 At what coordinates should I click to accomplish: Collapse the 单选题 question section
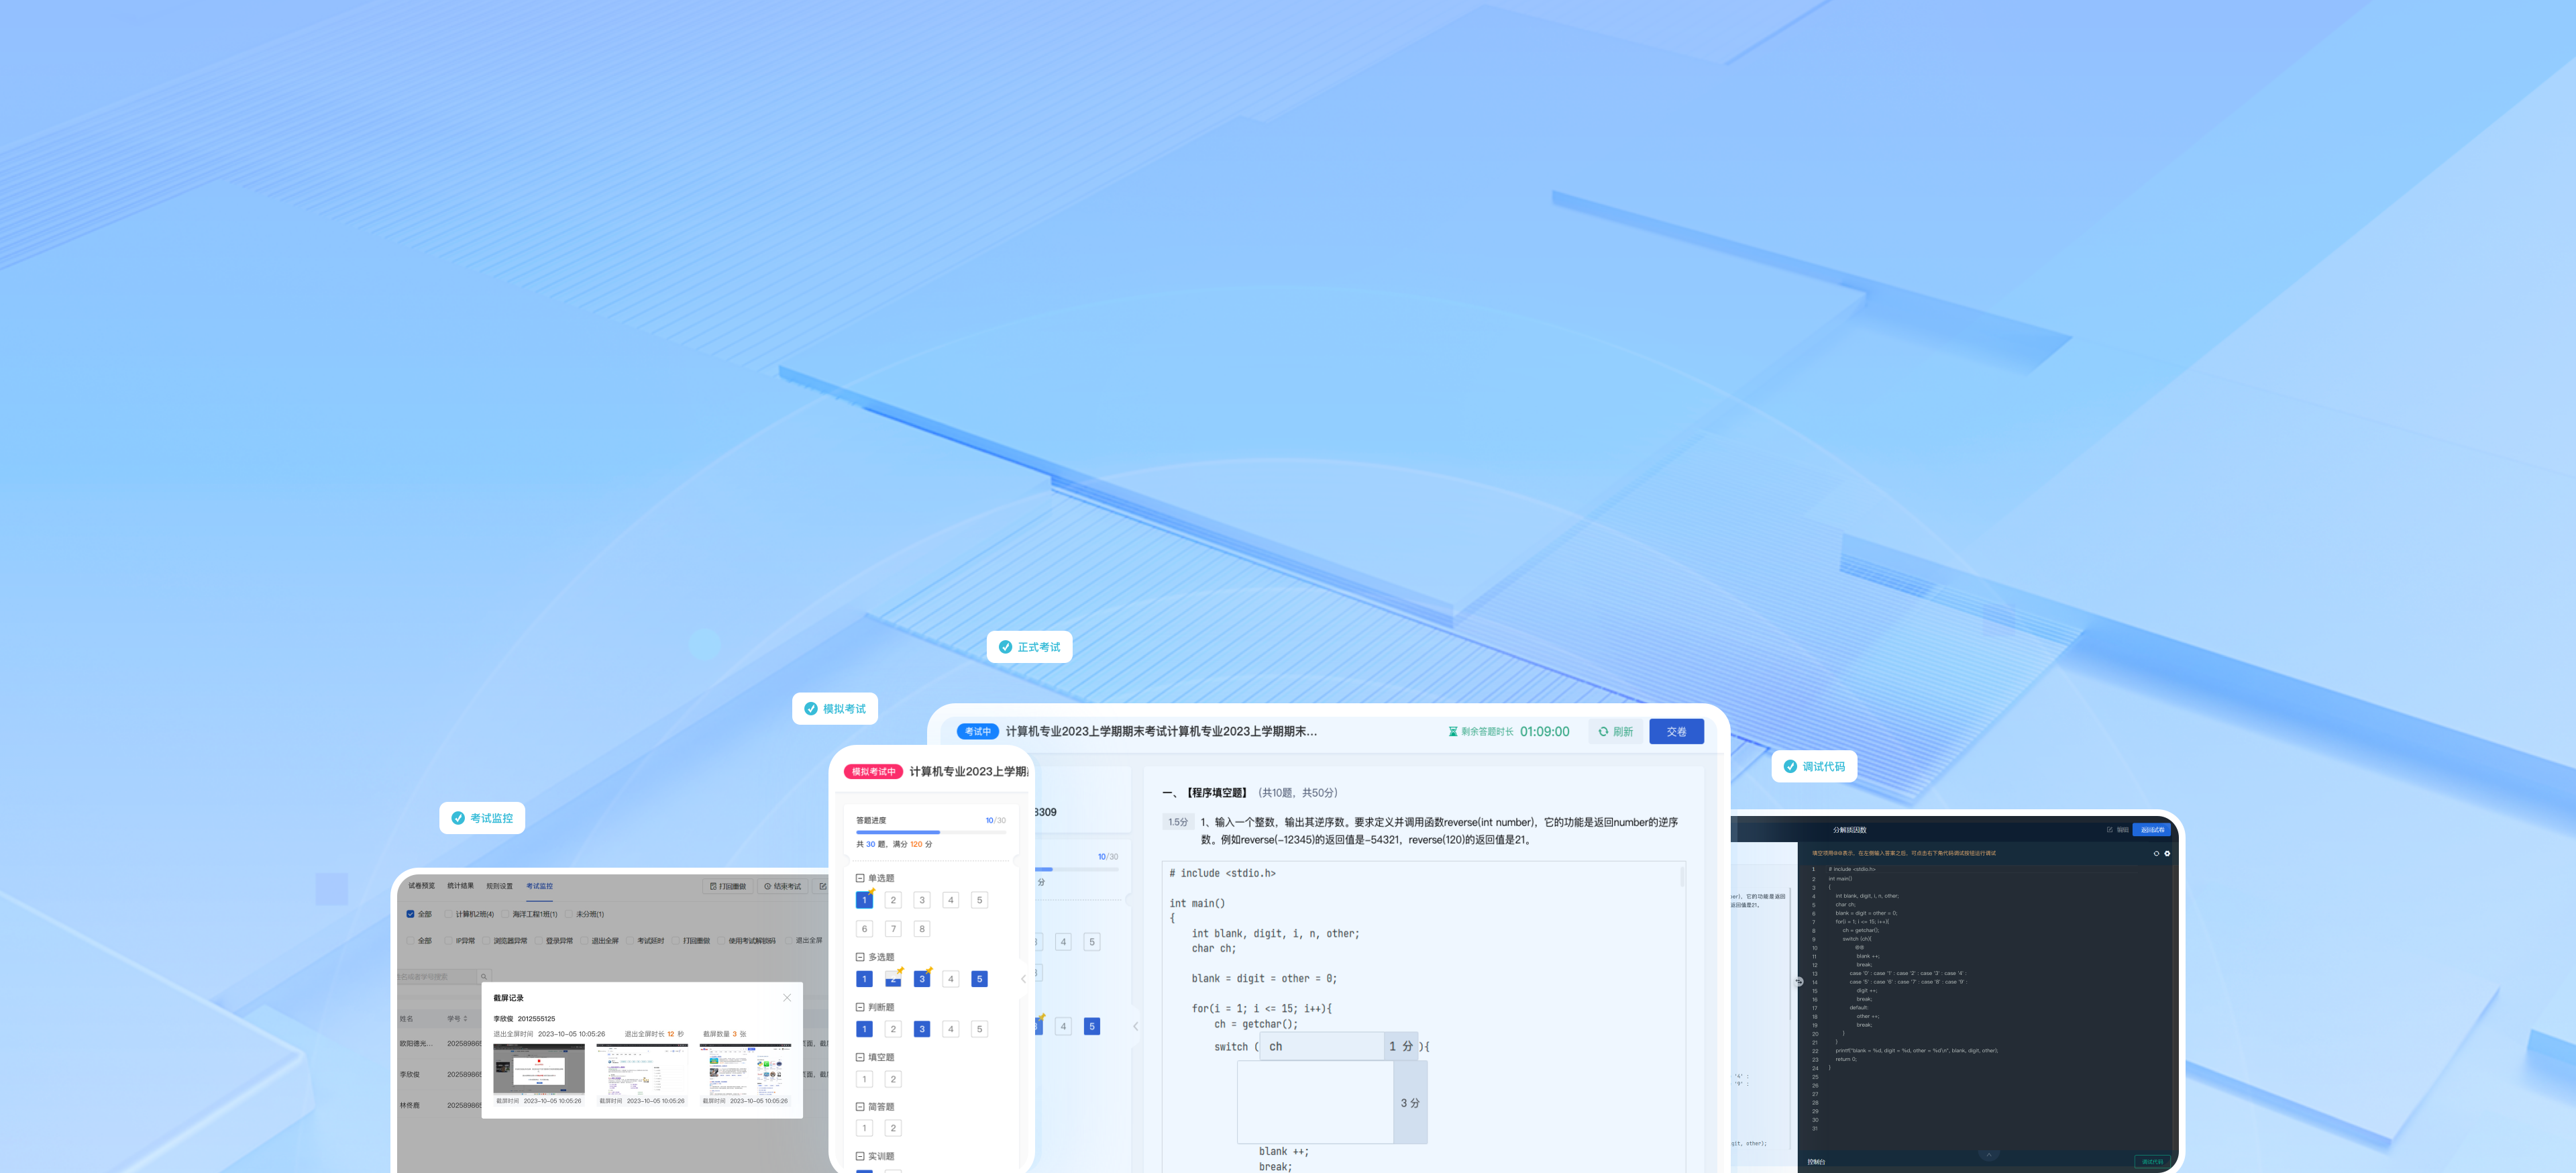[x=860, y=878]
